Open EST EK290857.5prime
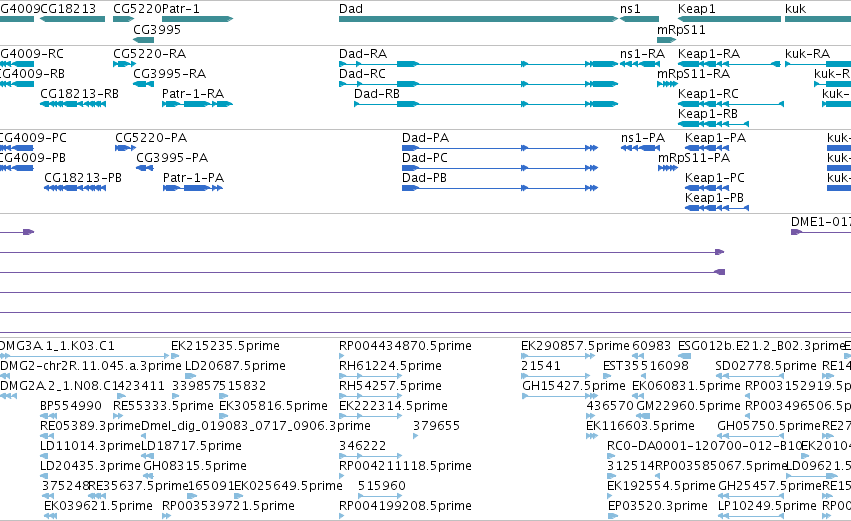851x521 pixels. pyautogui.click(x=575, y=346)
